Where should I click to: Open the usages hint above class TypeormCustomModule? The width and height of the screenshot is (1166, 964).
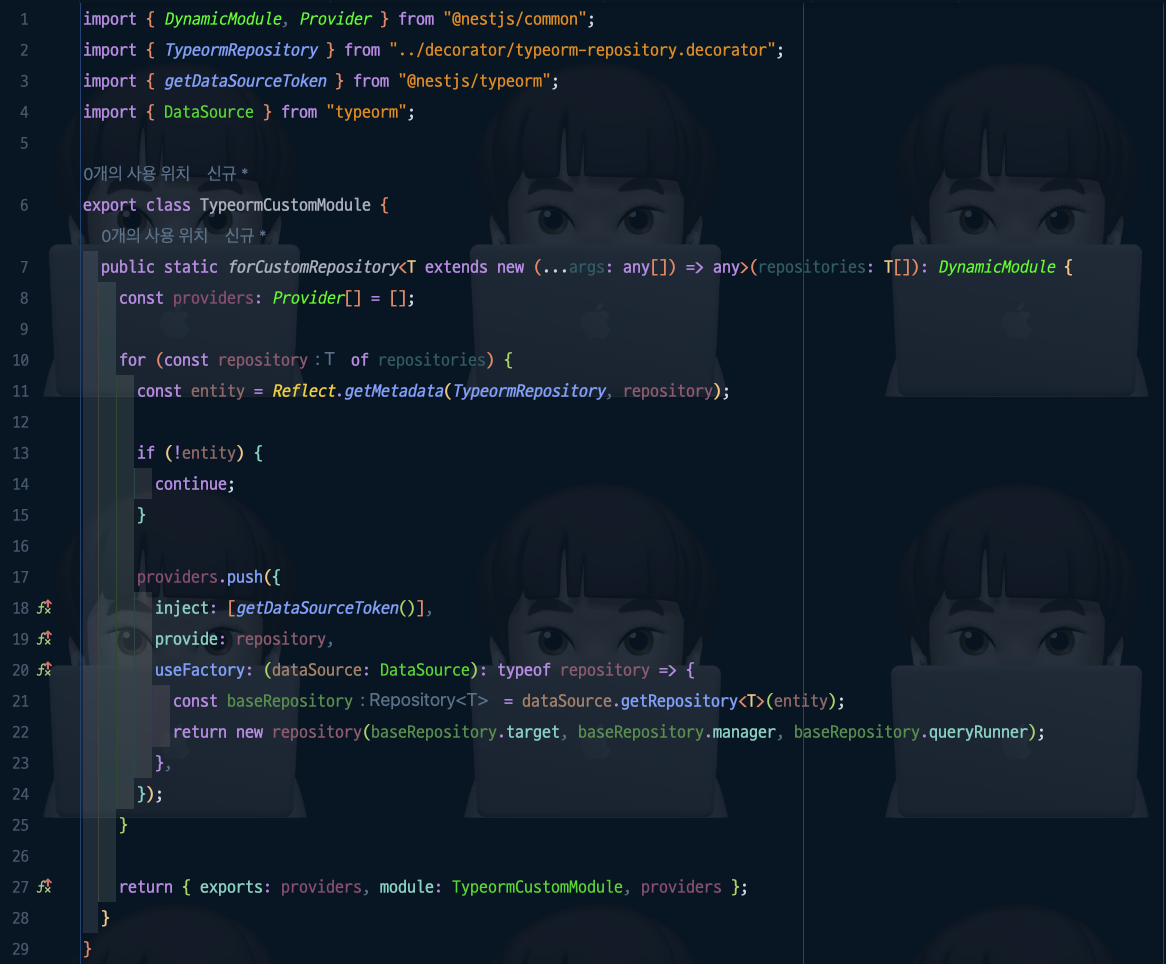point(137,173)
